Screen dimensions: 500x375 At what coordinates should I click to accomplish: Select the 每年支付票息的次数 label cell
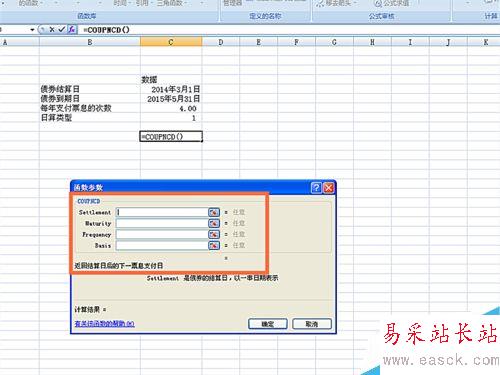click(x=90, y=108)
